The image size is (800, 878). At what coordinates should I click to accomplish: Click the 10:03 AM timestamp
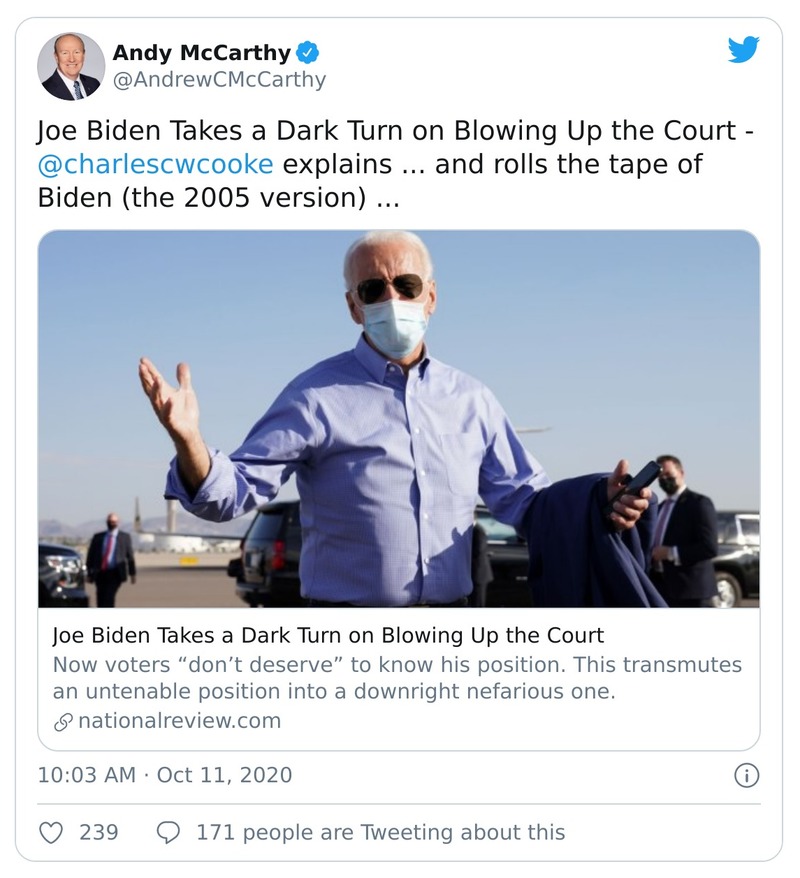coord(86,775)
